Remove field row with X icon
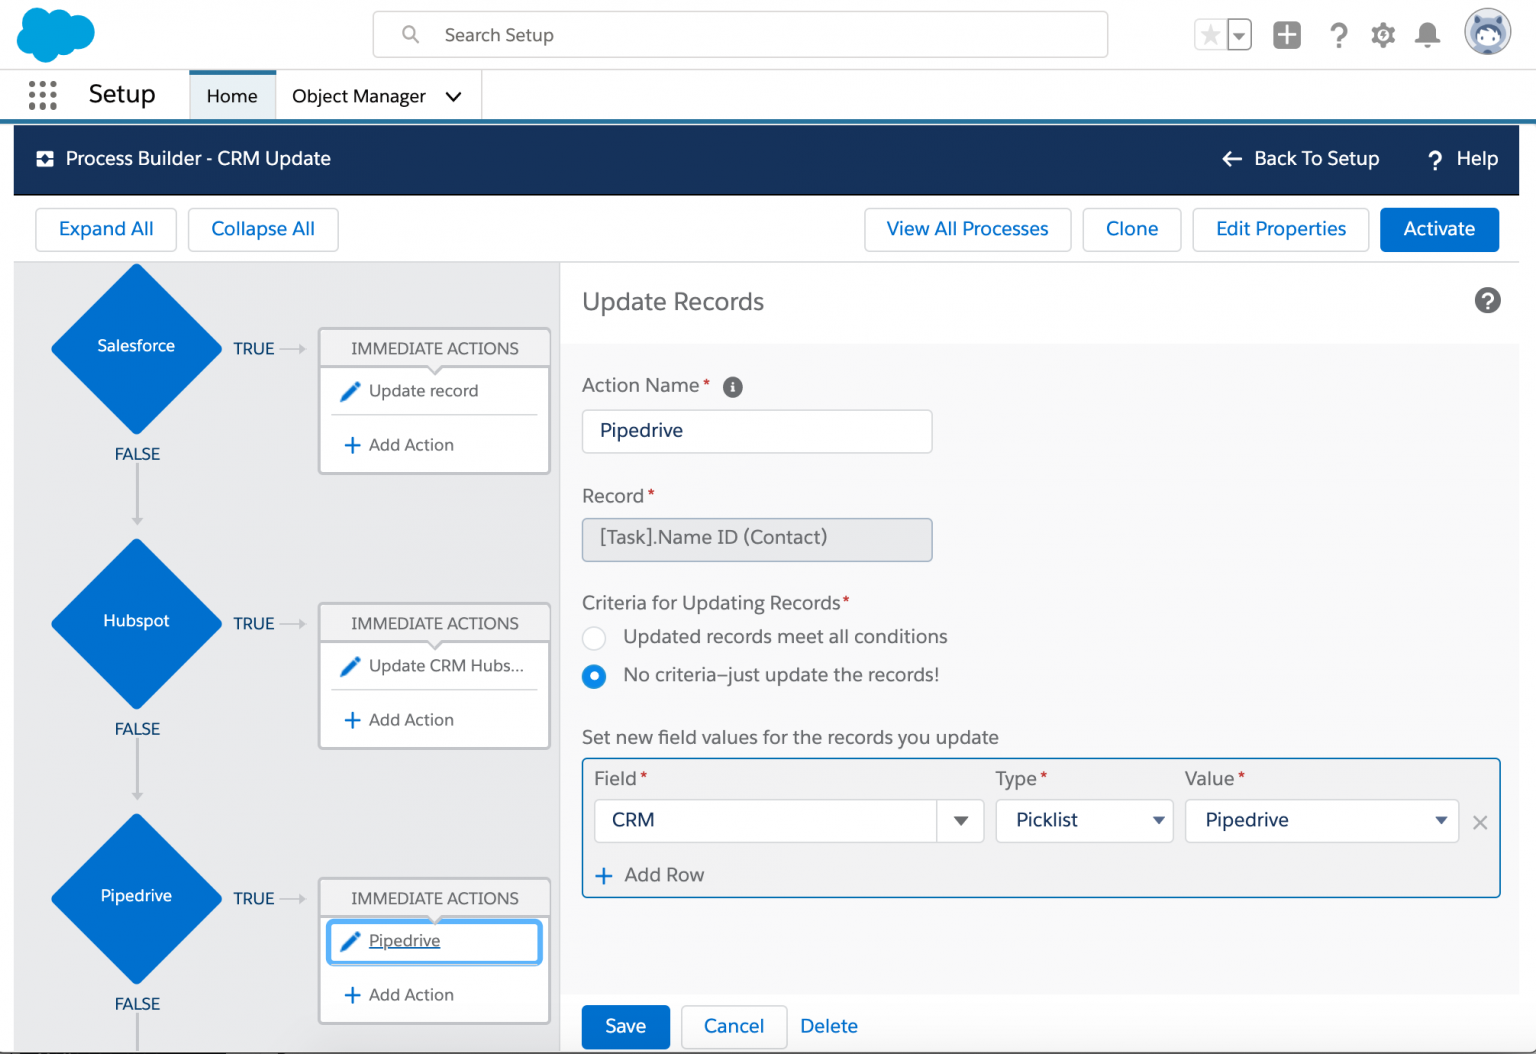The width and height of the screenshot is (1536, 1054). (x=1480, y=822)
